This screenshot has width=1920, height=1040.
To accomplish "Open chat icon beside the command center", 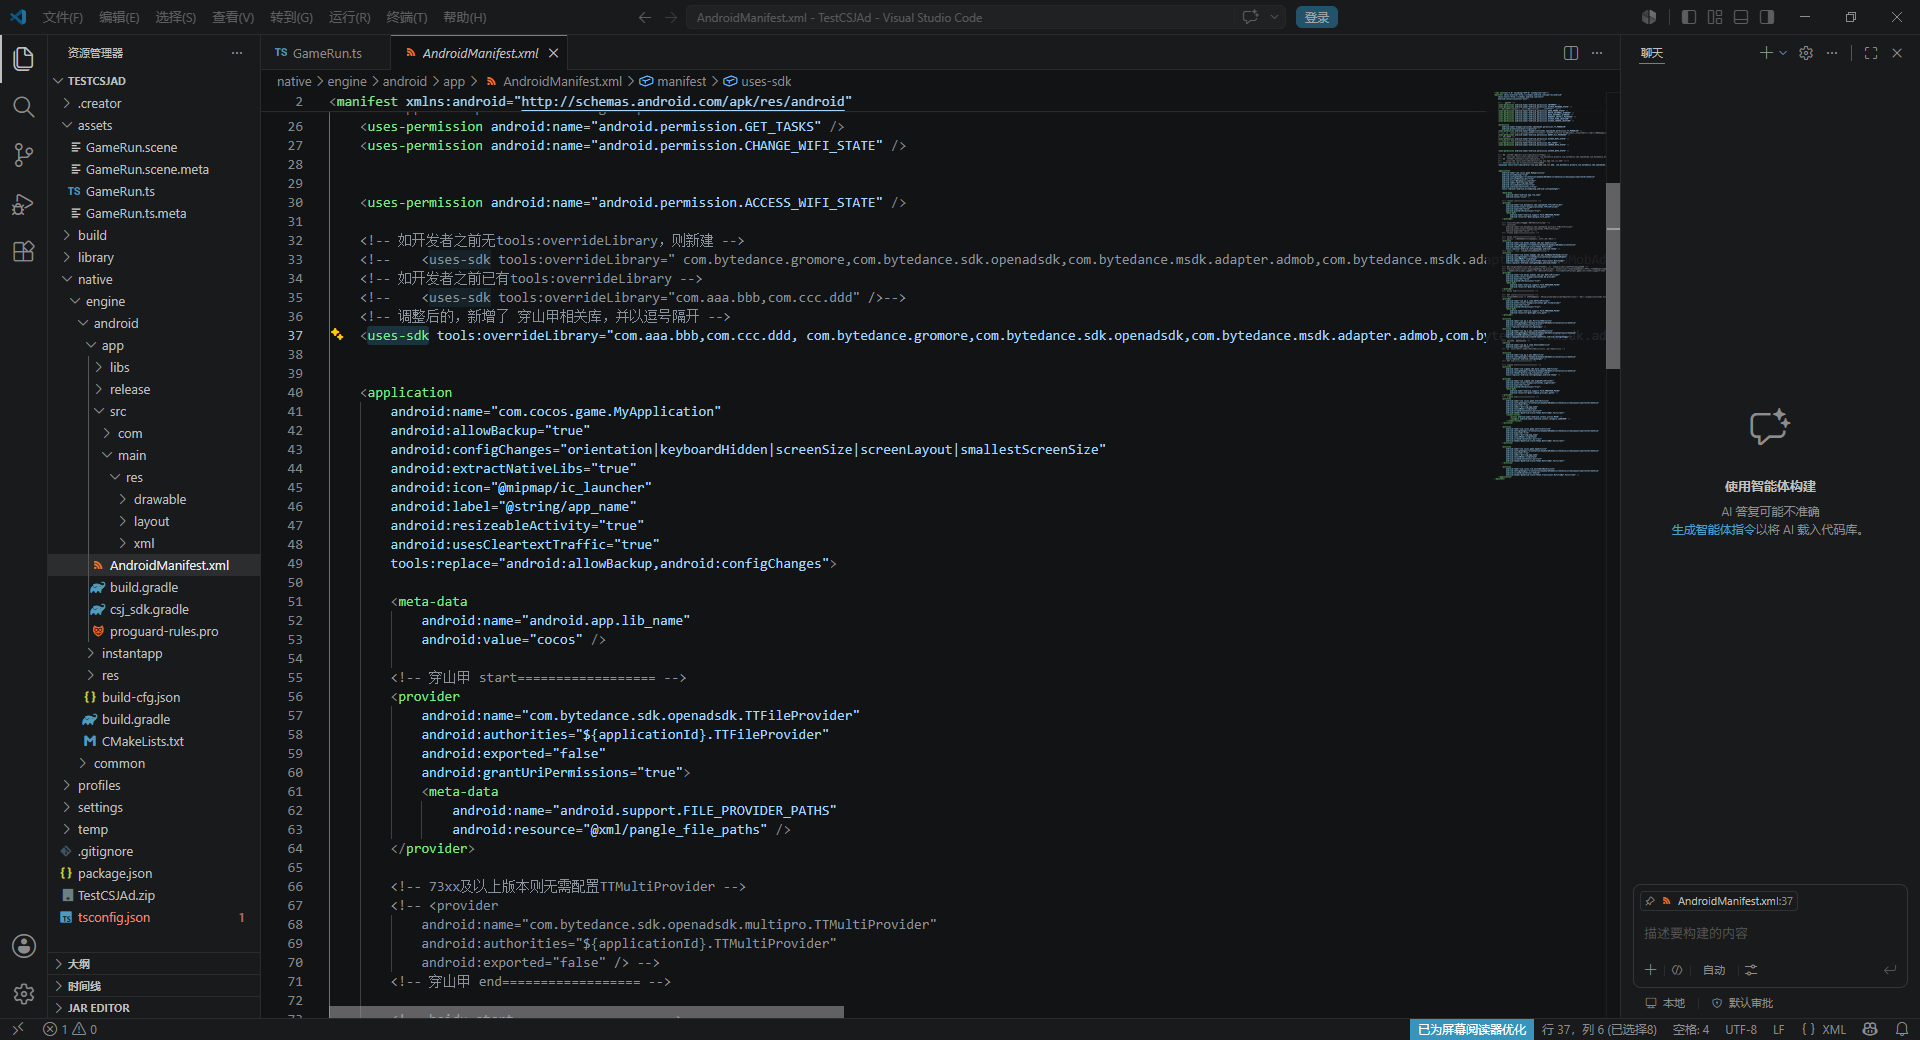I will pyautogui.click(x=1250, y=17).
